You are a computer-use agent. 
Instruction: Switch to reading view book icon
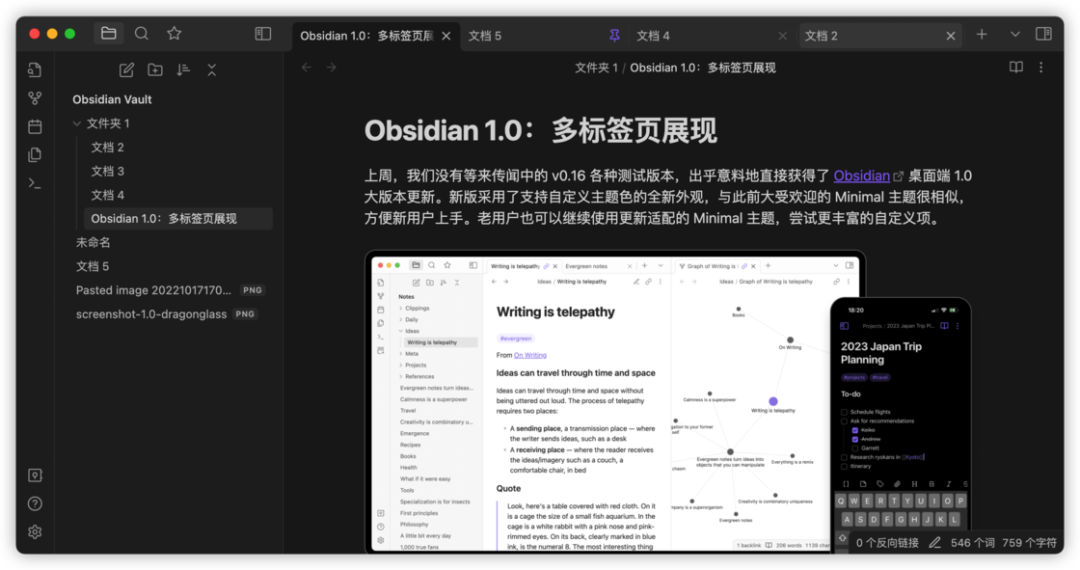(1016, 67)
